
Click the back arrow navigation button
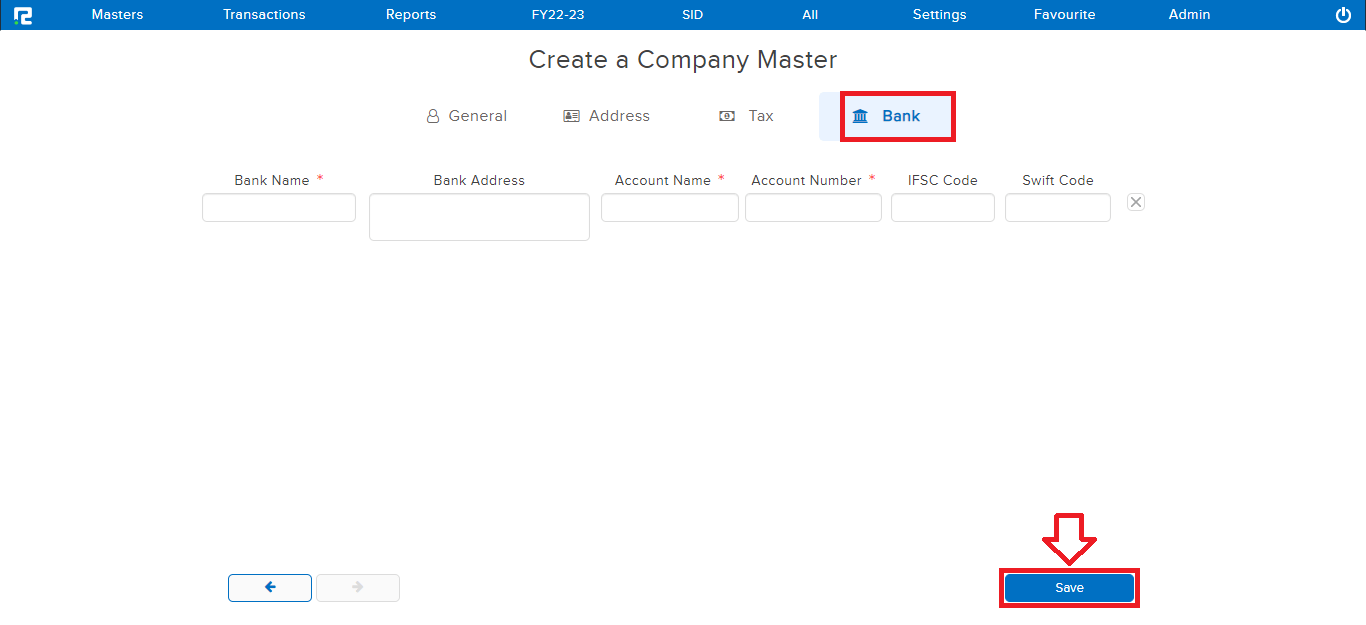pos(270,588)
